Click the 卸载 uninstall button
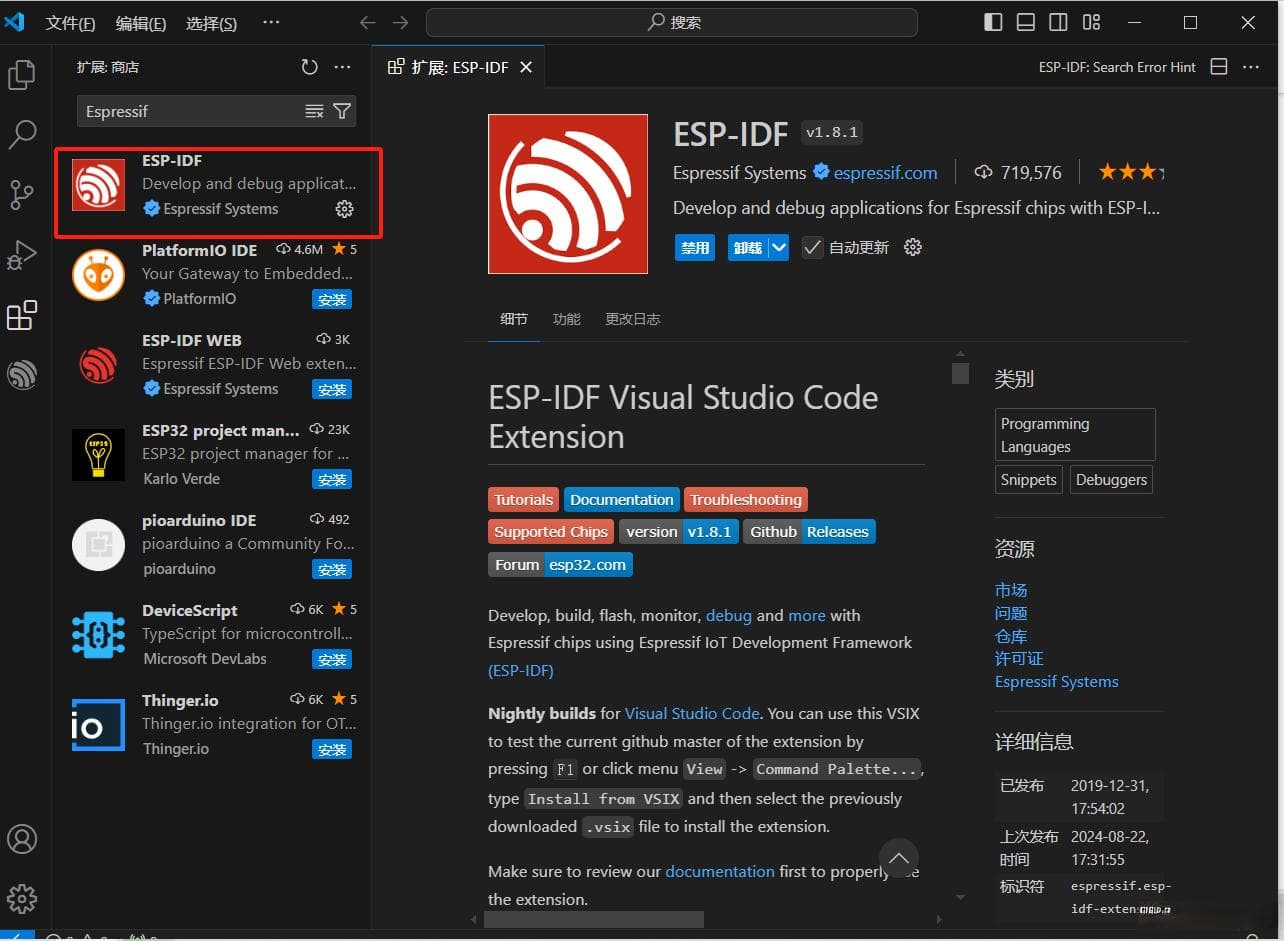Screen dimensions: 1284x941 click(x=747, y=247)
